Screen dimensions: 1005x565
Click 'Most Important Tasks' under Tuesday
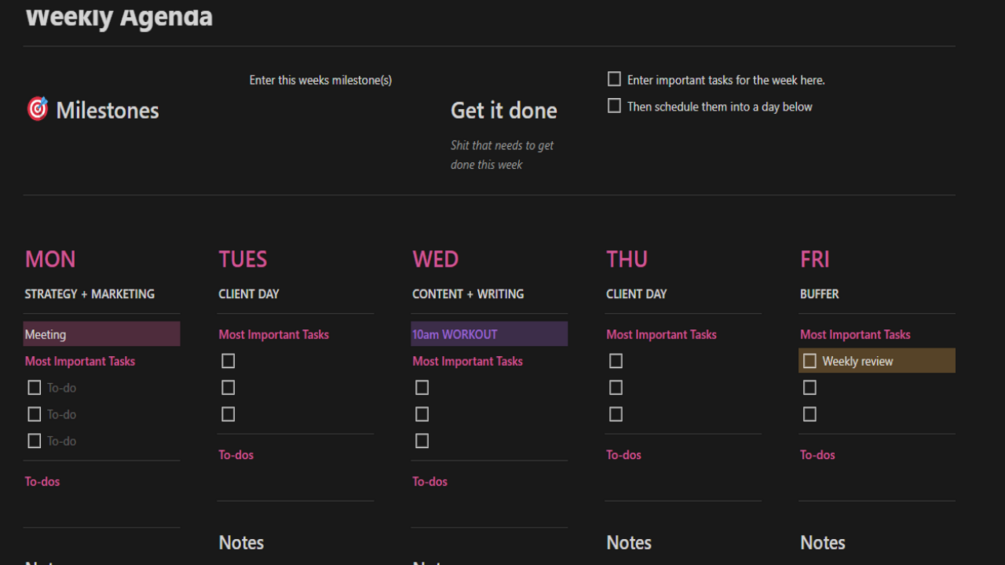pyautogui.click(x=273, y=335)
